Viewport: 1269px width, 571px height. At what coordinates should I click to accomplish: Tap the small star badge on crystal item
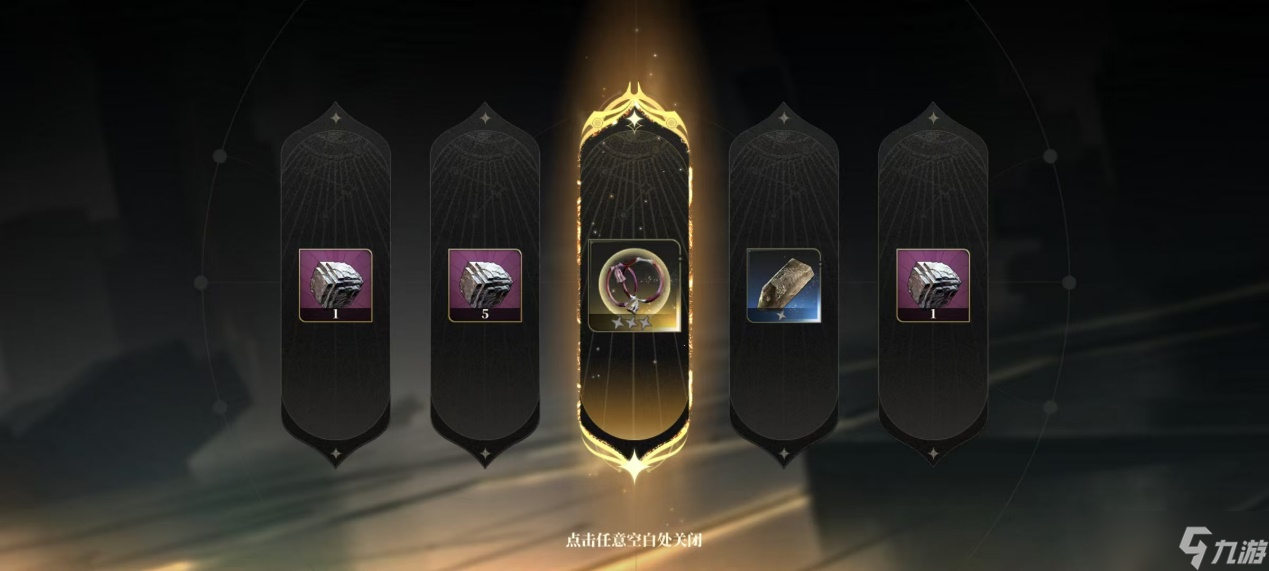click(779, 315)
